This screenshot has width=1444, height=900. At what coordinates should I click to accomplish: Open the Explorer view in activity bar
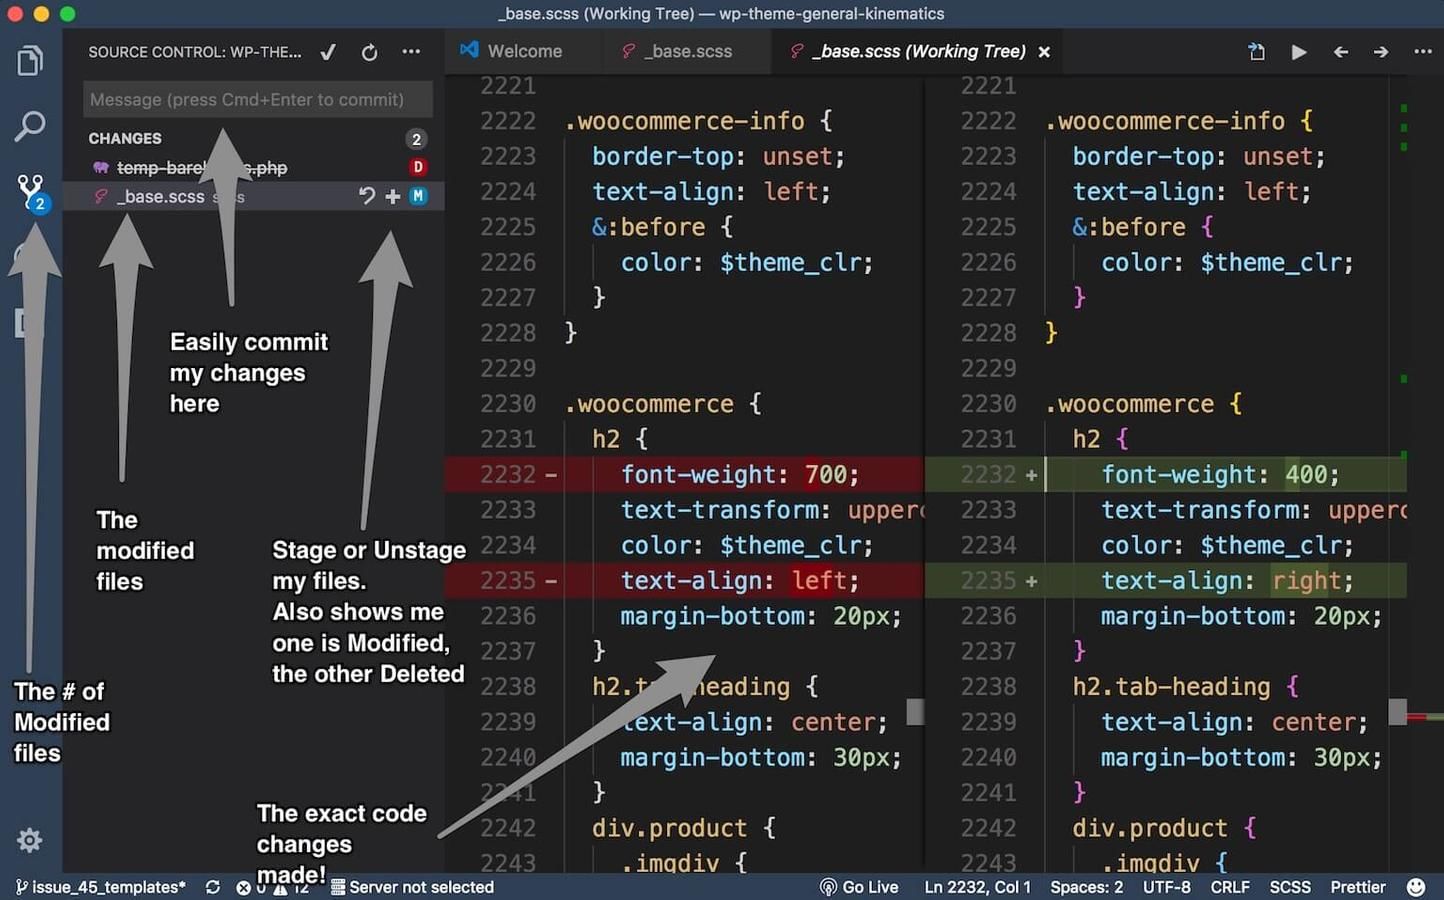pos(30,62)
